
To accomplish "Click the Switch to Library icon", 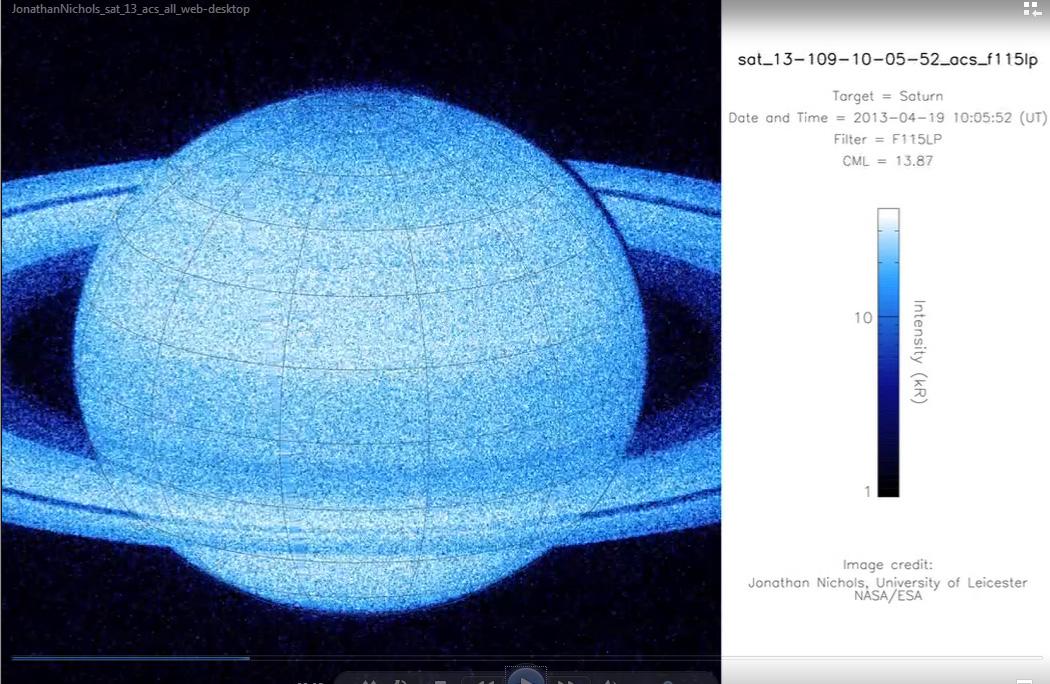I will (x=1031, y=9).
